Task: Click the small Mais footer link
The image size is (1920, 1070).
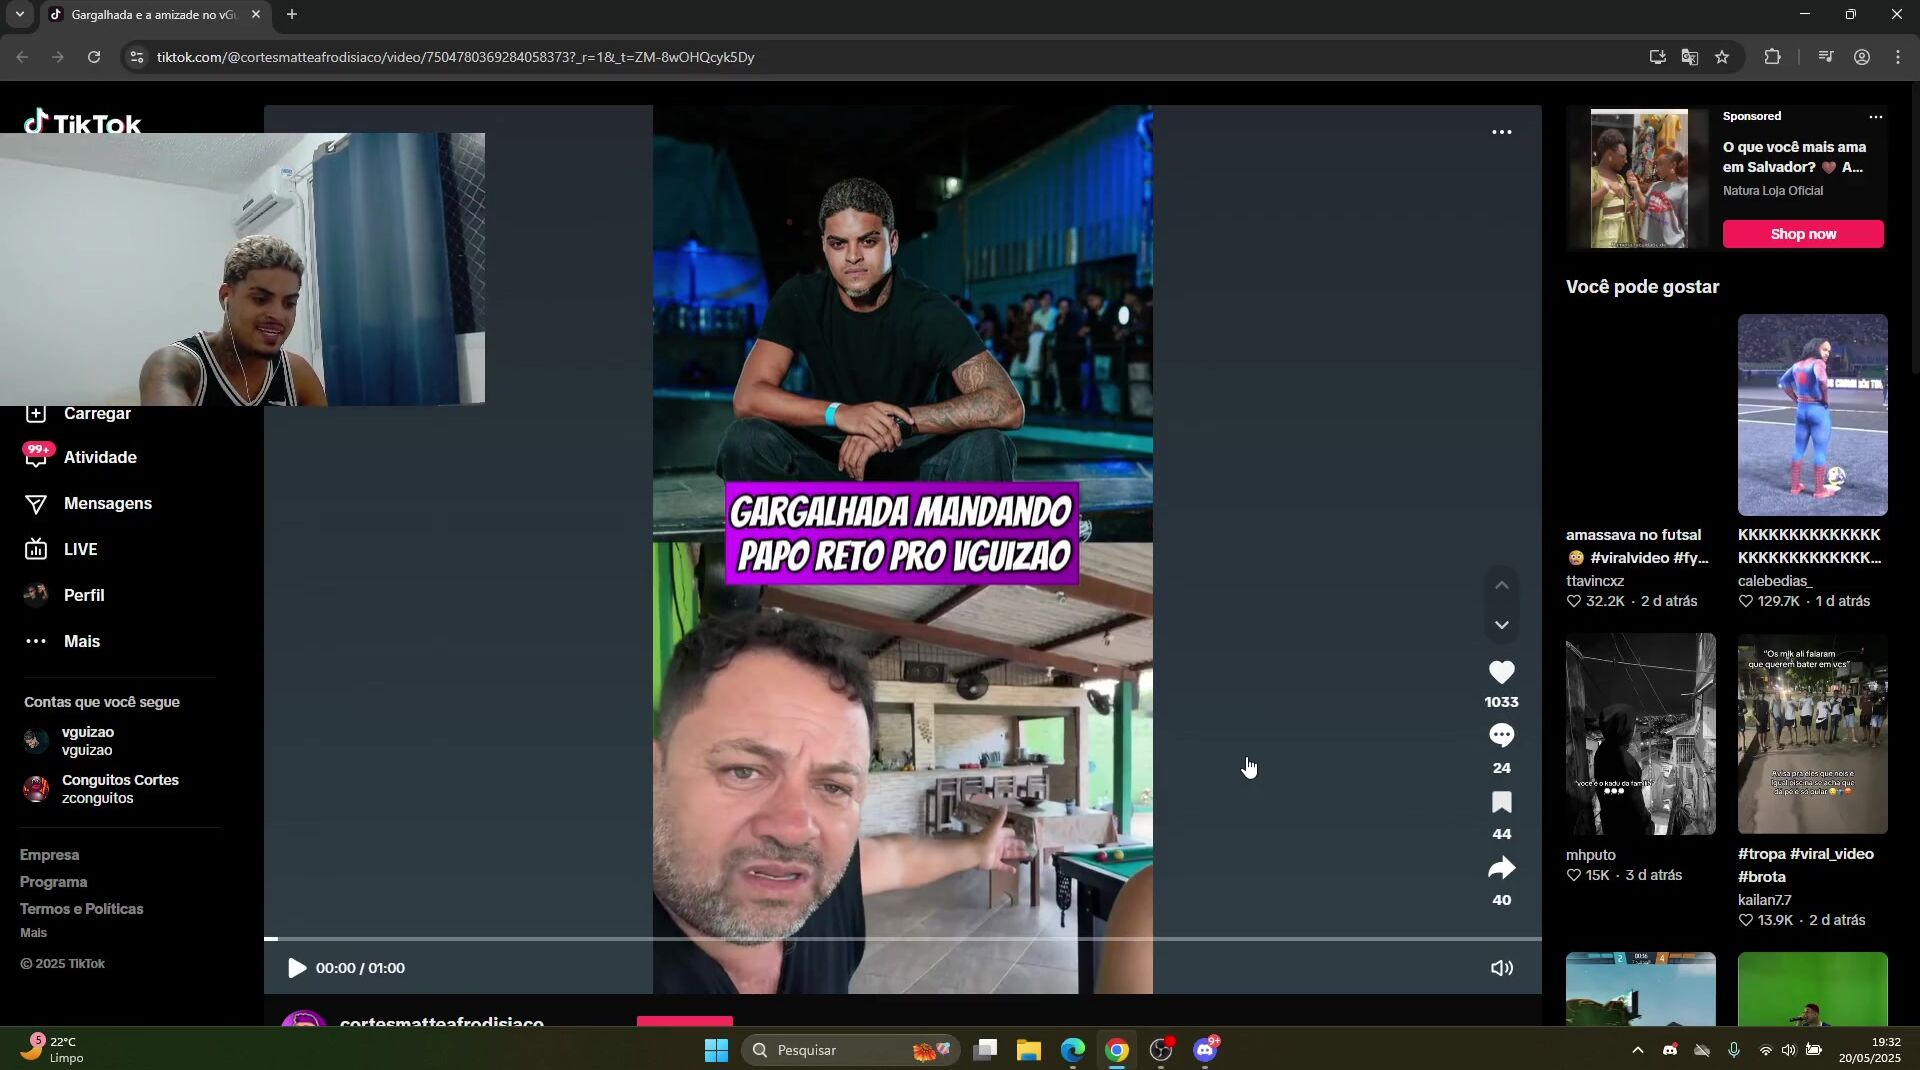Action: (x=33, y=933)
